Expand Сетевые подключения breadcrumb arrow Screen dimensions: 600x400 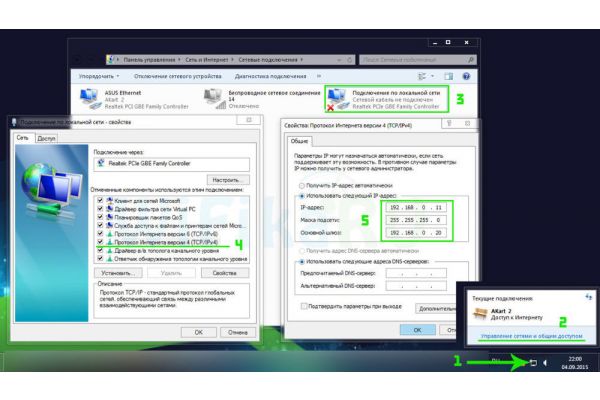(302, 60)
